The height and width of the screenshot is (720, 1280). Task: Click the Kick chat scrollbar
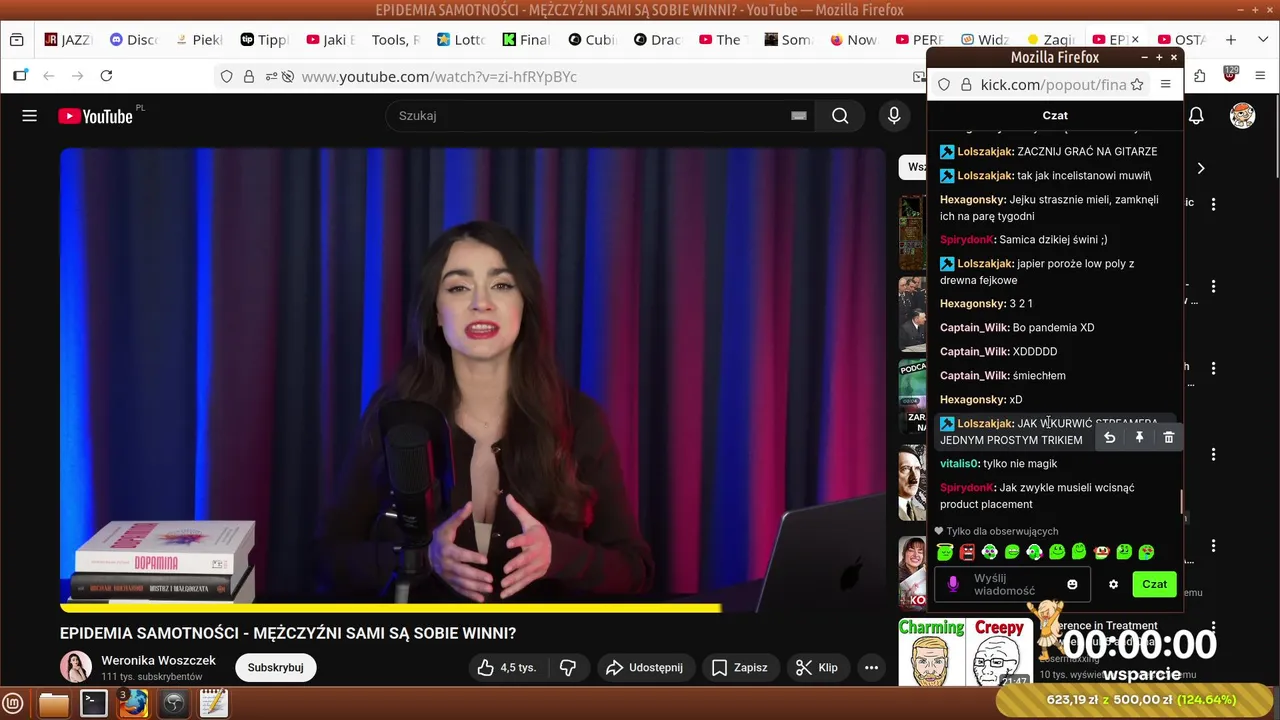1182,502
